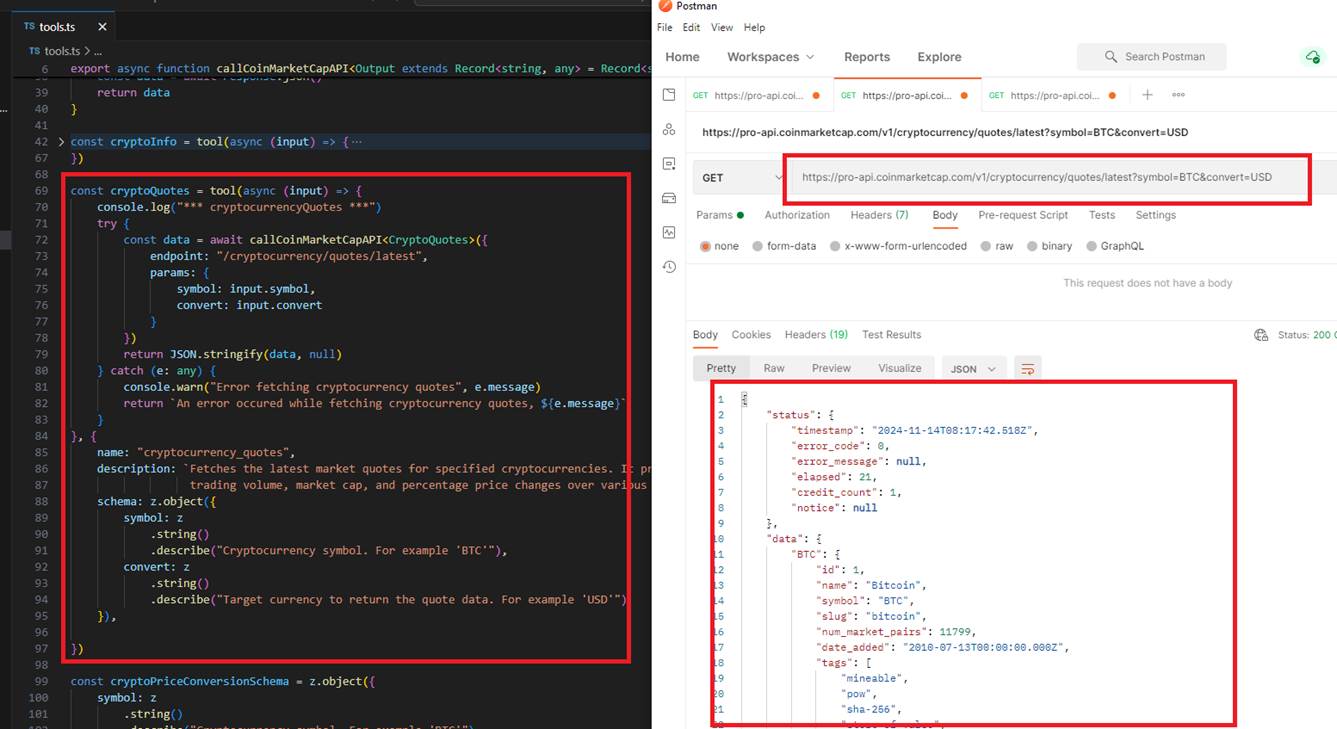Select the lowercase raw body radio
Viewport: 1337px width, 729px height.
pyautogui.click(x=986, y=246)
